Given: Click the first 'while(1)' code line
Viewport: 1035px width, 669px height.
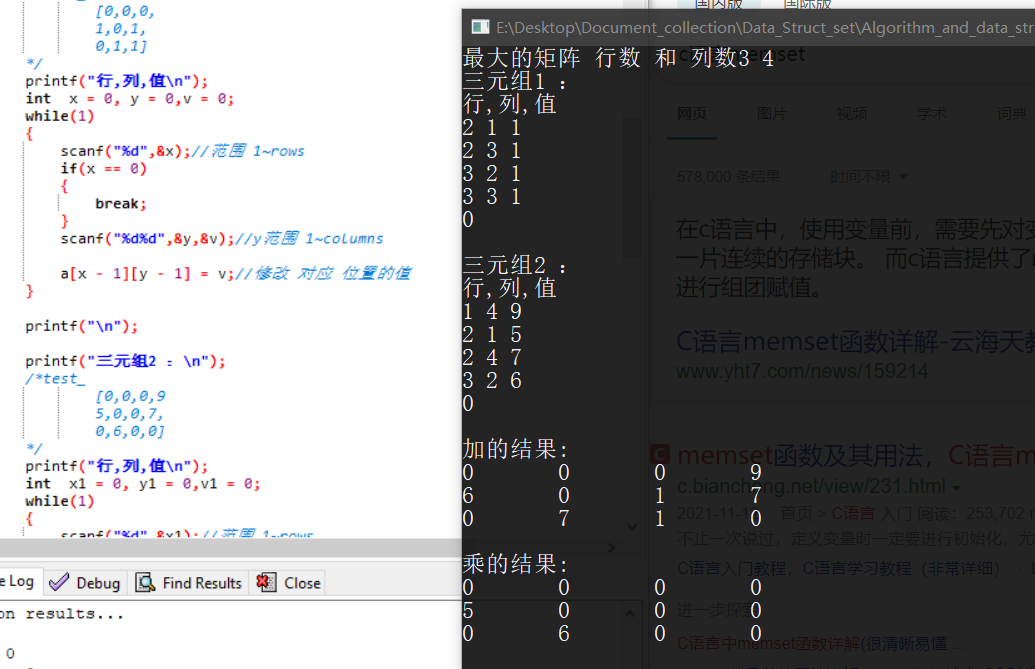Looking at the screenshot, I should pyautogui.click(x=60, y=116).
